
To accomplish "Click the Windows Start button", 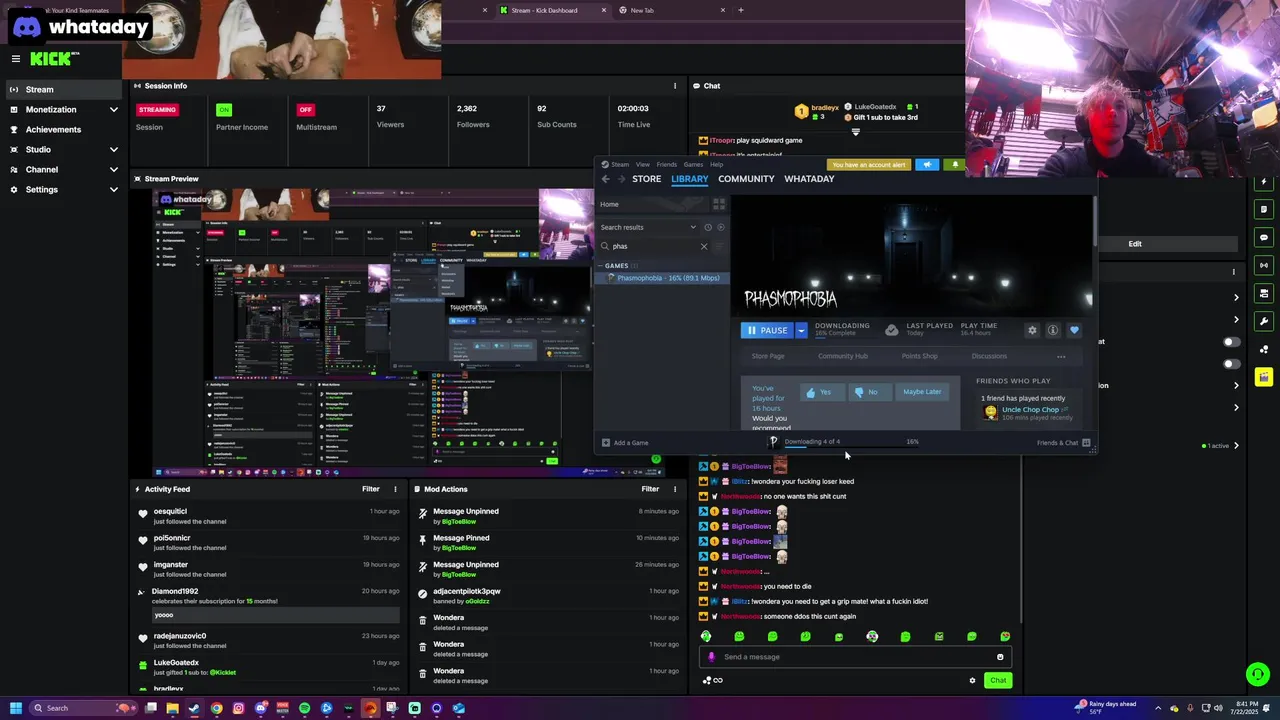I will click(15, 708).
